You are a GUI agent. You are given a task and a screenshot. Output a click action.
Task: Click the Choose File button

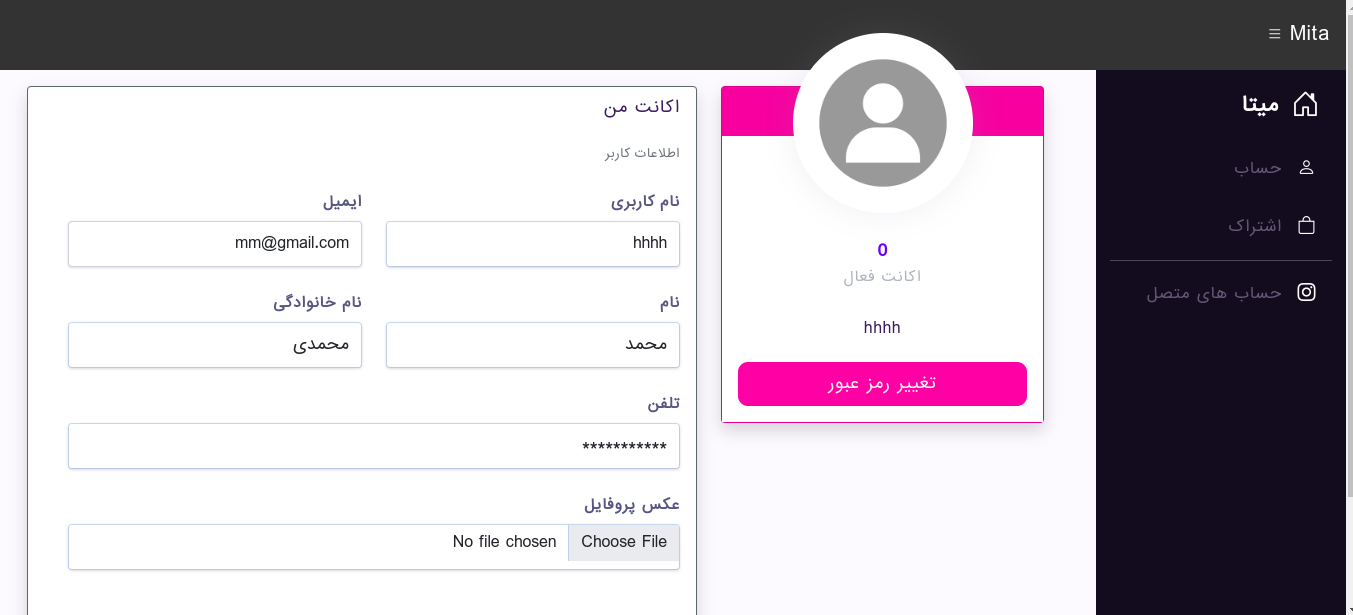pos(624,542)
